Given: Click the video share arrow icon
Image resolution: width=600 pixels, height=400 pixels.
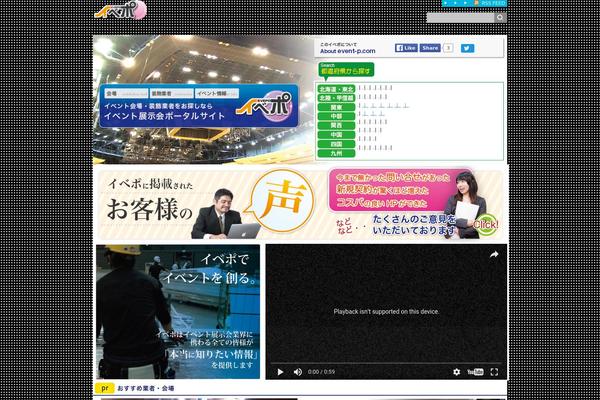Looking at the screenshot, I should pos(494,255).
